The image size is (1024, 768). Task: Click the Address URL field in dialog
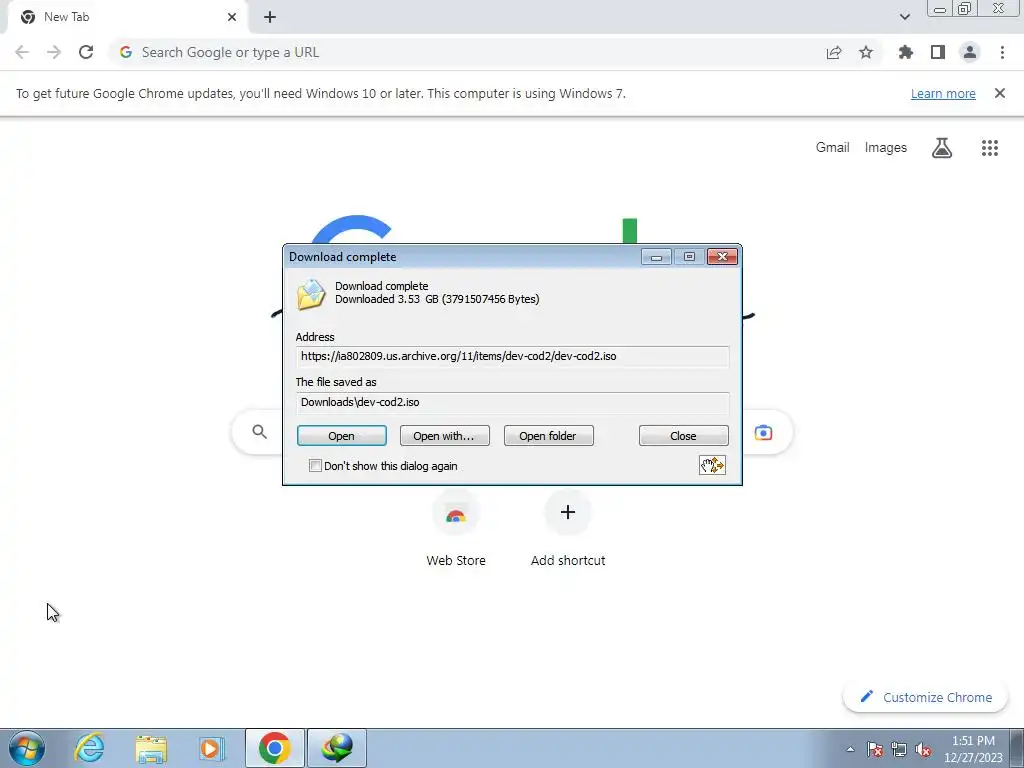[x=513, y=357]
